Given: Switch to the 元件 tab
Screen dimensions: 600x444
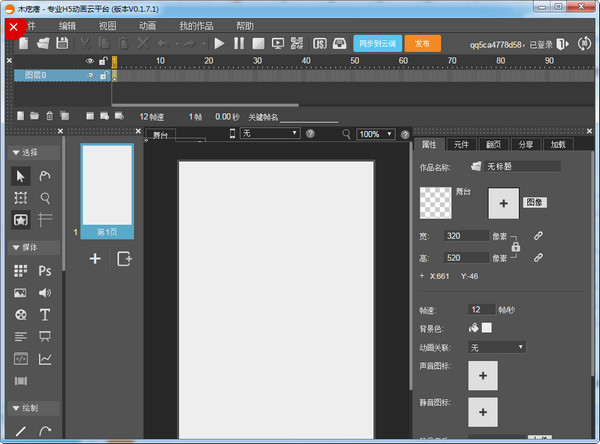Looking at the screenshot, I should point(461,145).
